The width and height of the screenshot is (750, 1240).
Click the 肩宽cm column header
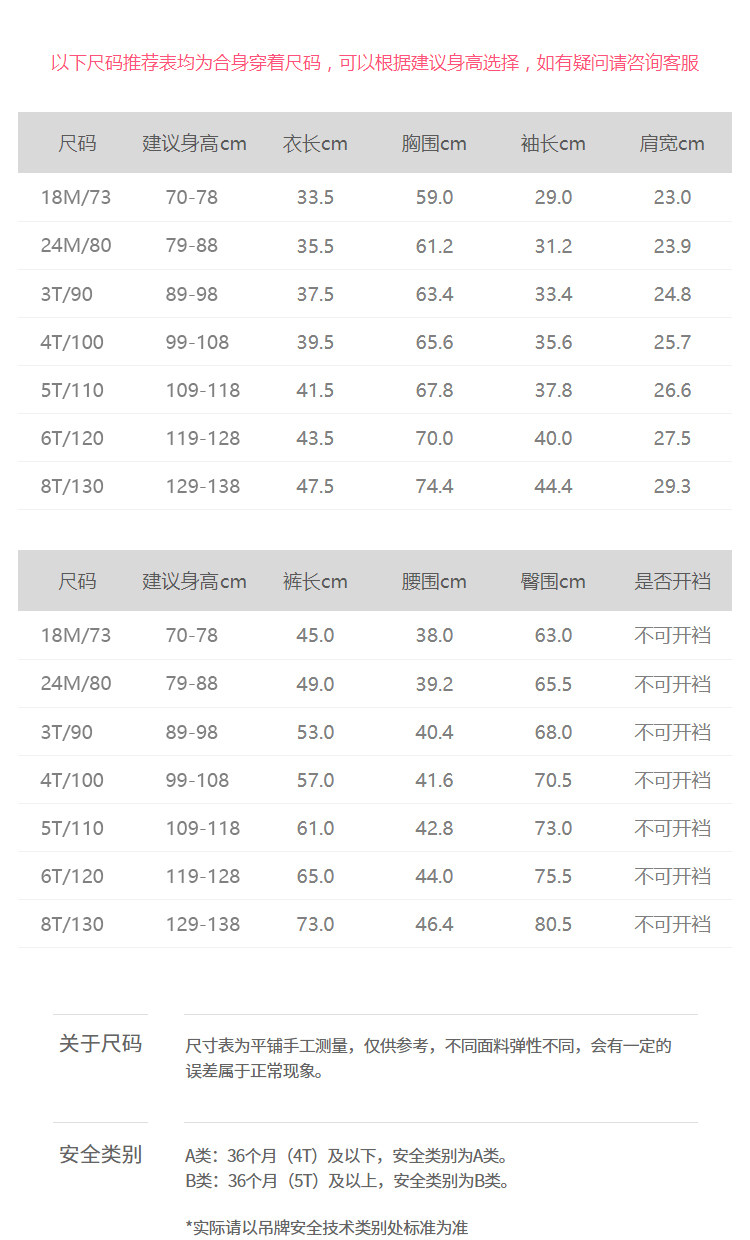point(672,143)
